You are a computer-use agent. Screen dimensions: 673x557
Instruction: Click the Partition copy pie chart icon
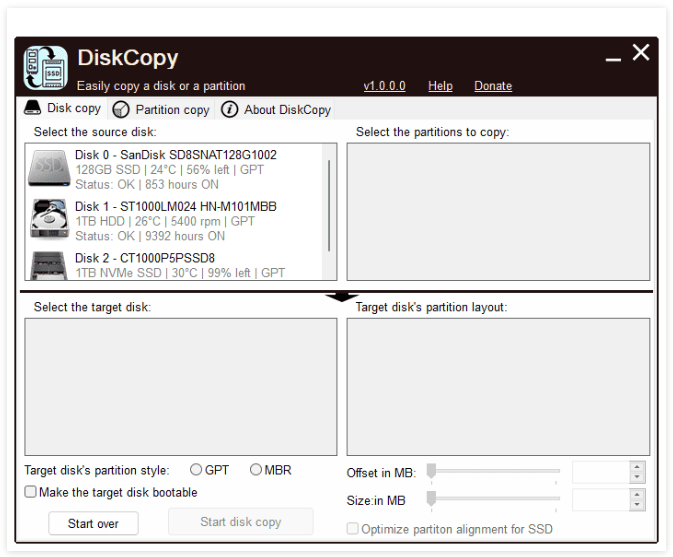click(121, 109)
